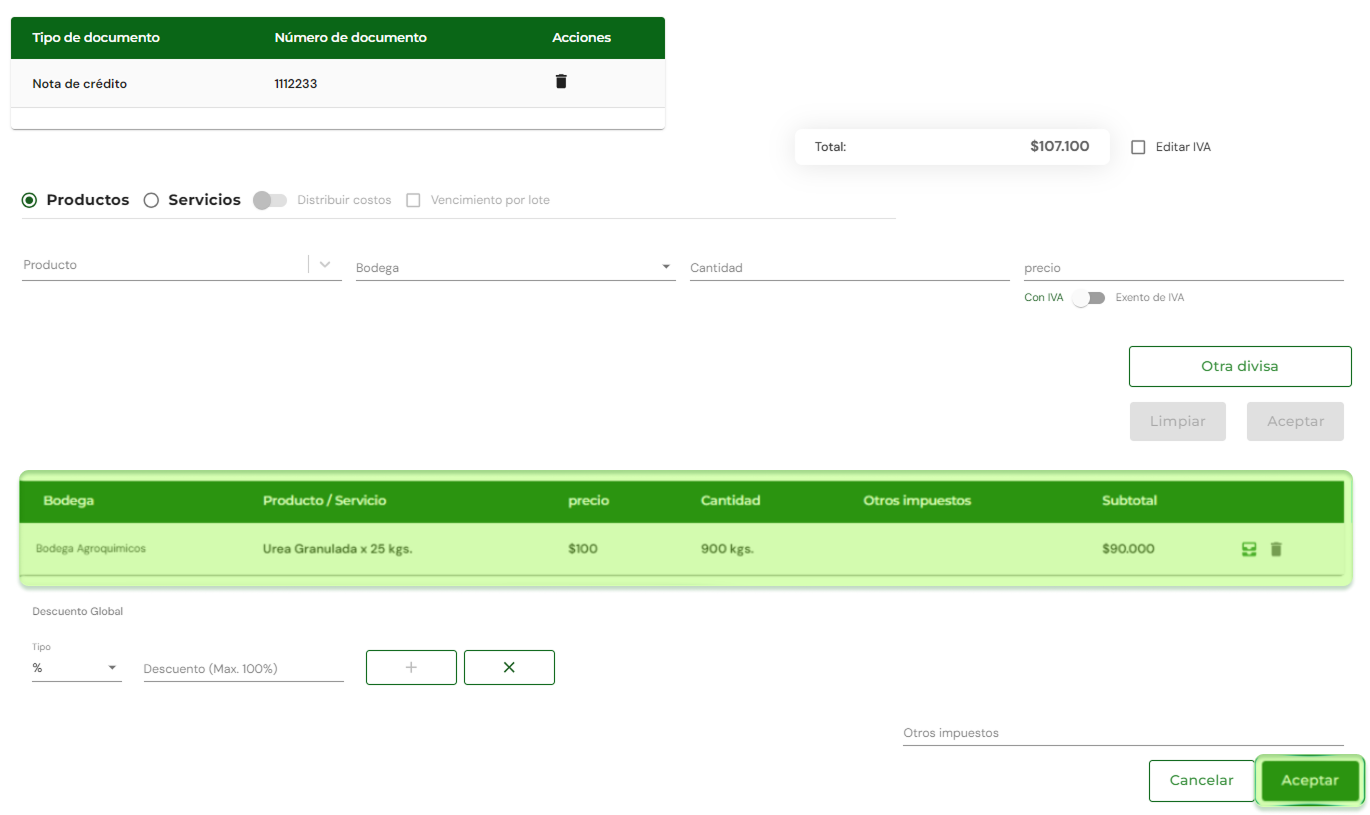Click the Descuento Global label

pyautogui.click(x=78, y=611)
